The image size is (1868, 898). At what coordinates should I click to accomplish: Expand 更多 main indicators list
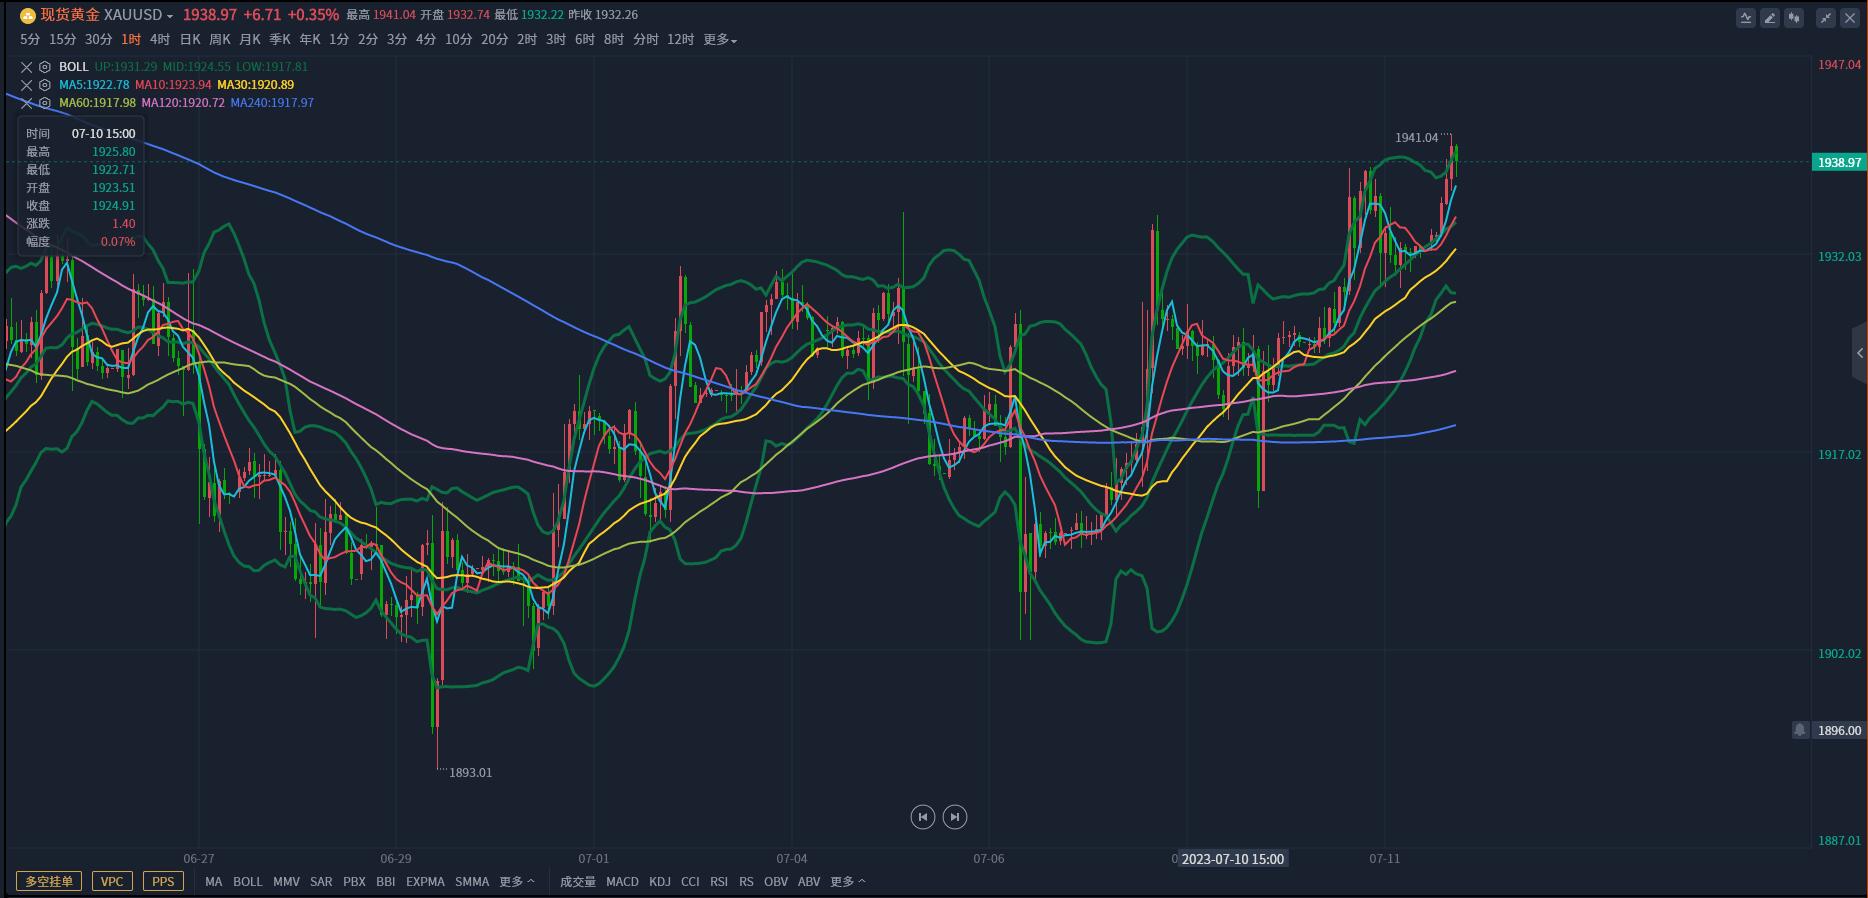point(517,882)
